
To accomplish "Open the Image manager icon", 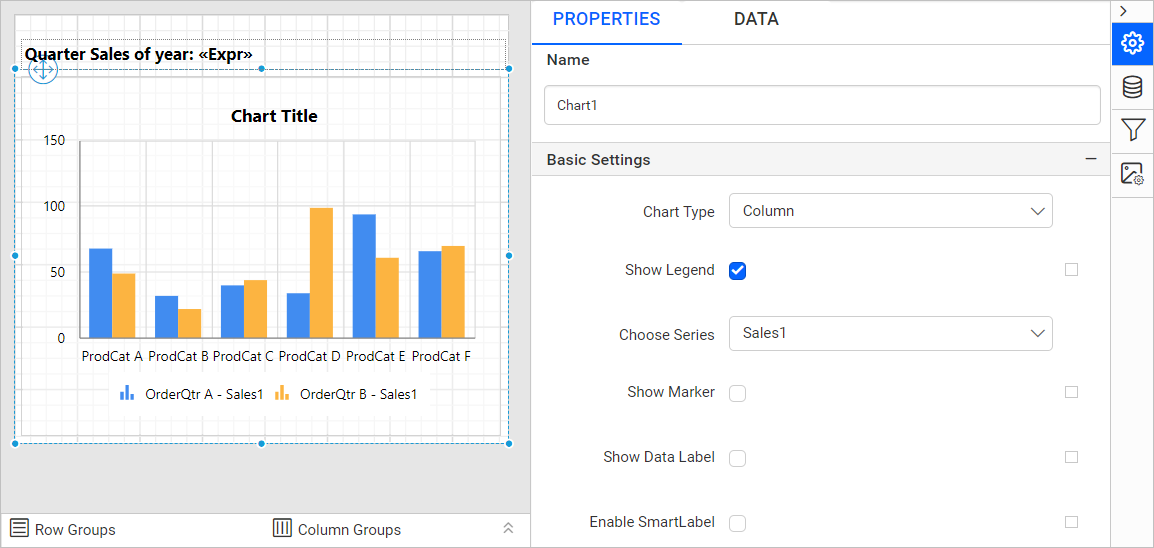I will 1132,174.
